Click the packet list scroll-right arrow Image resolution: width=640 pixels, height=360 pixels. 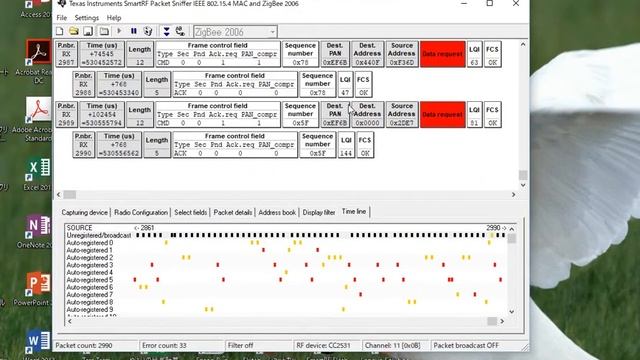click(x=513, y=195)
